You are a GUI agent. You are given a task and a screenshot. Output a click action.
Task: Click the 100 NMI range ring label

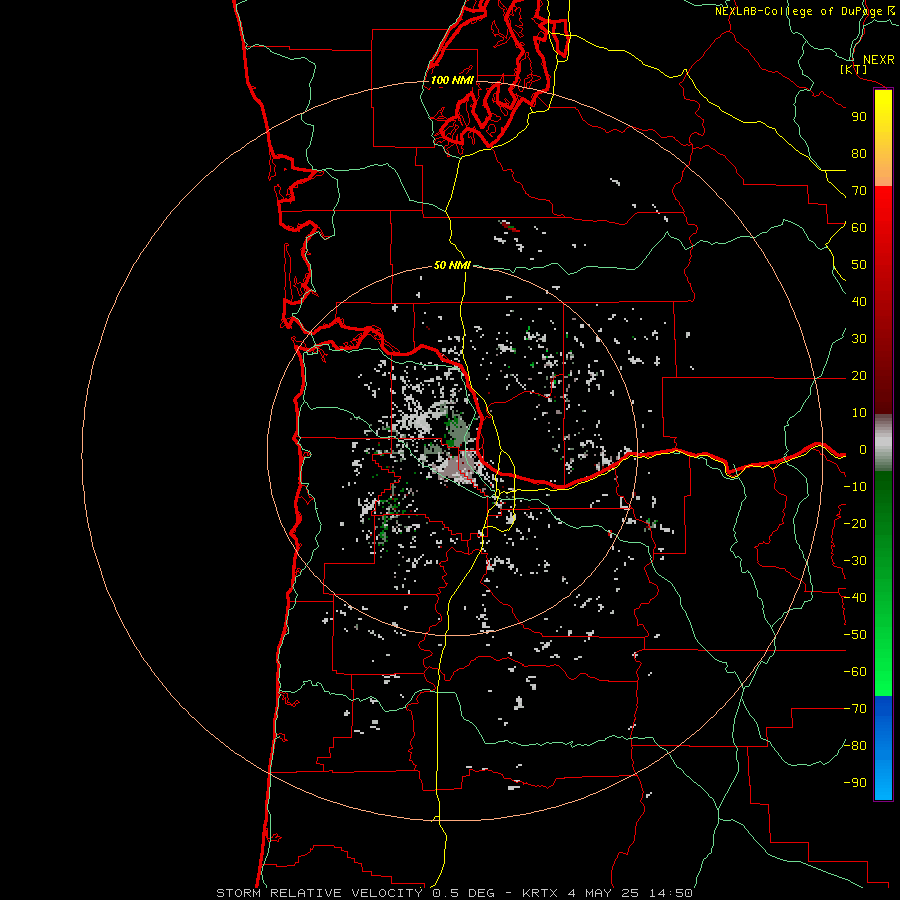coord(452,80)
